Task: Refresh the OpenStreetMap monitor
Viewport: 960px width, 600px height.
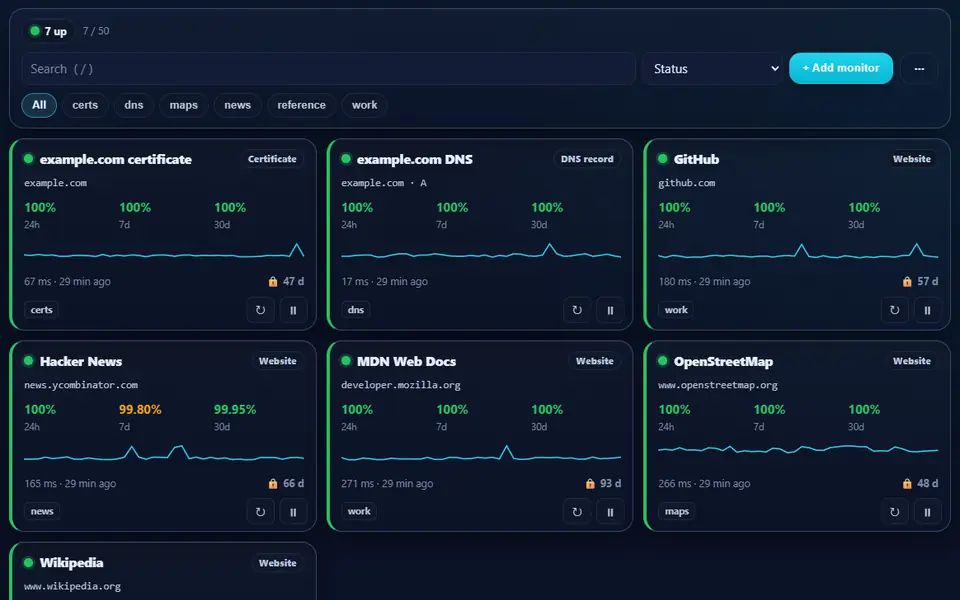Action: (894, 512)
